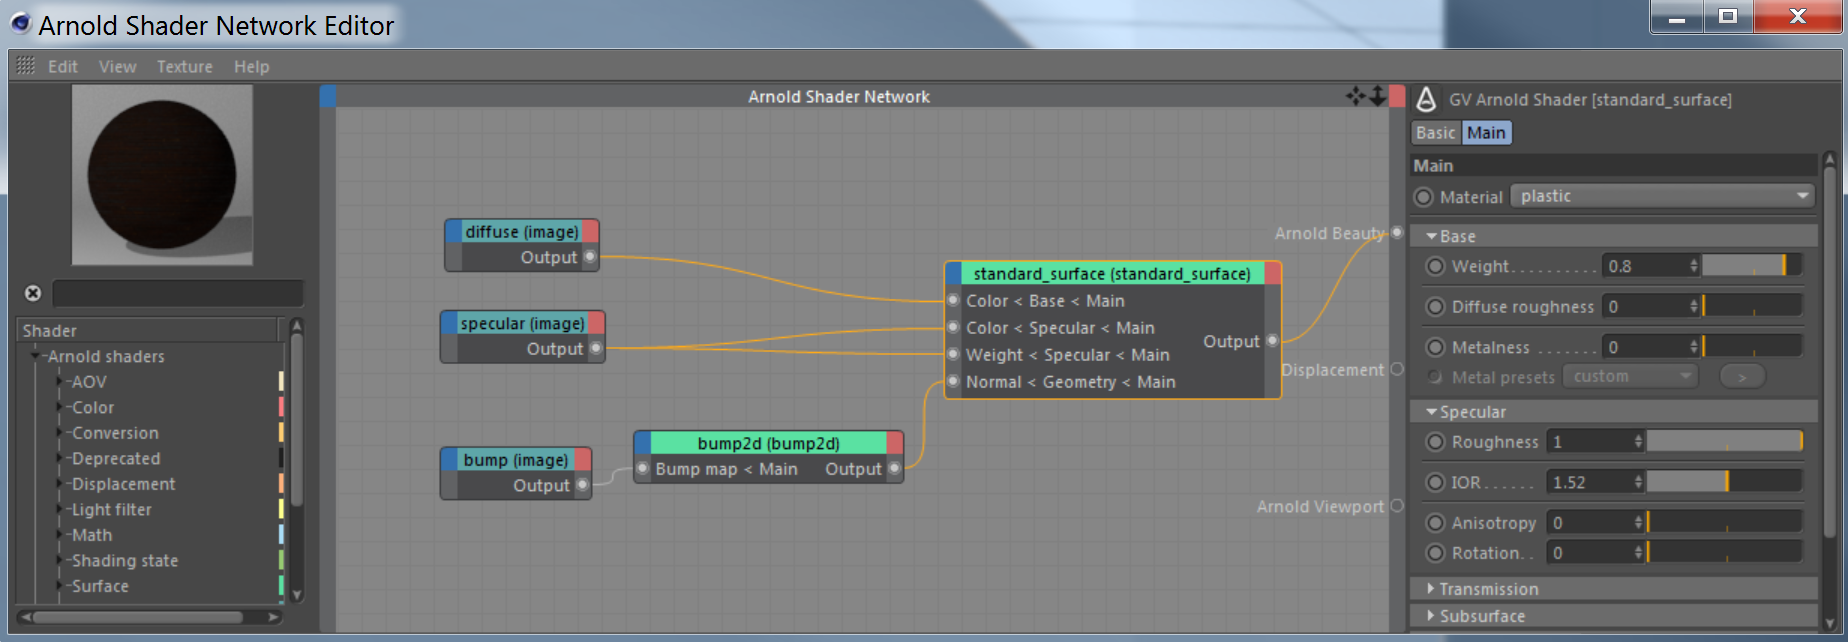Click the pan network view icon
Viewport: 1848px width, 642px height.
(1355, 96)
